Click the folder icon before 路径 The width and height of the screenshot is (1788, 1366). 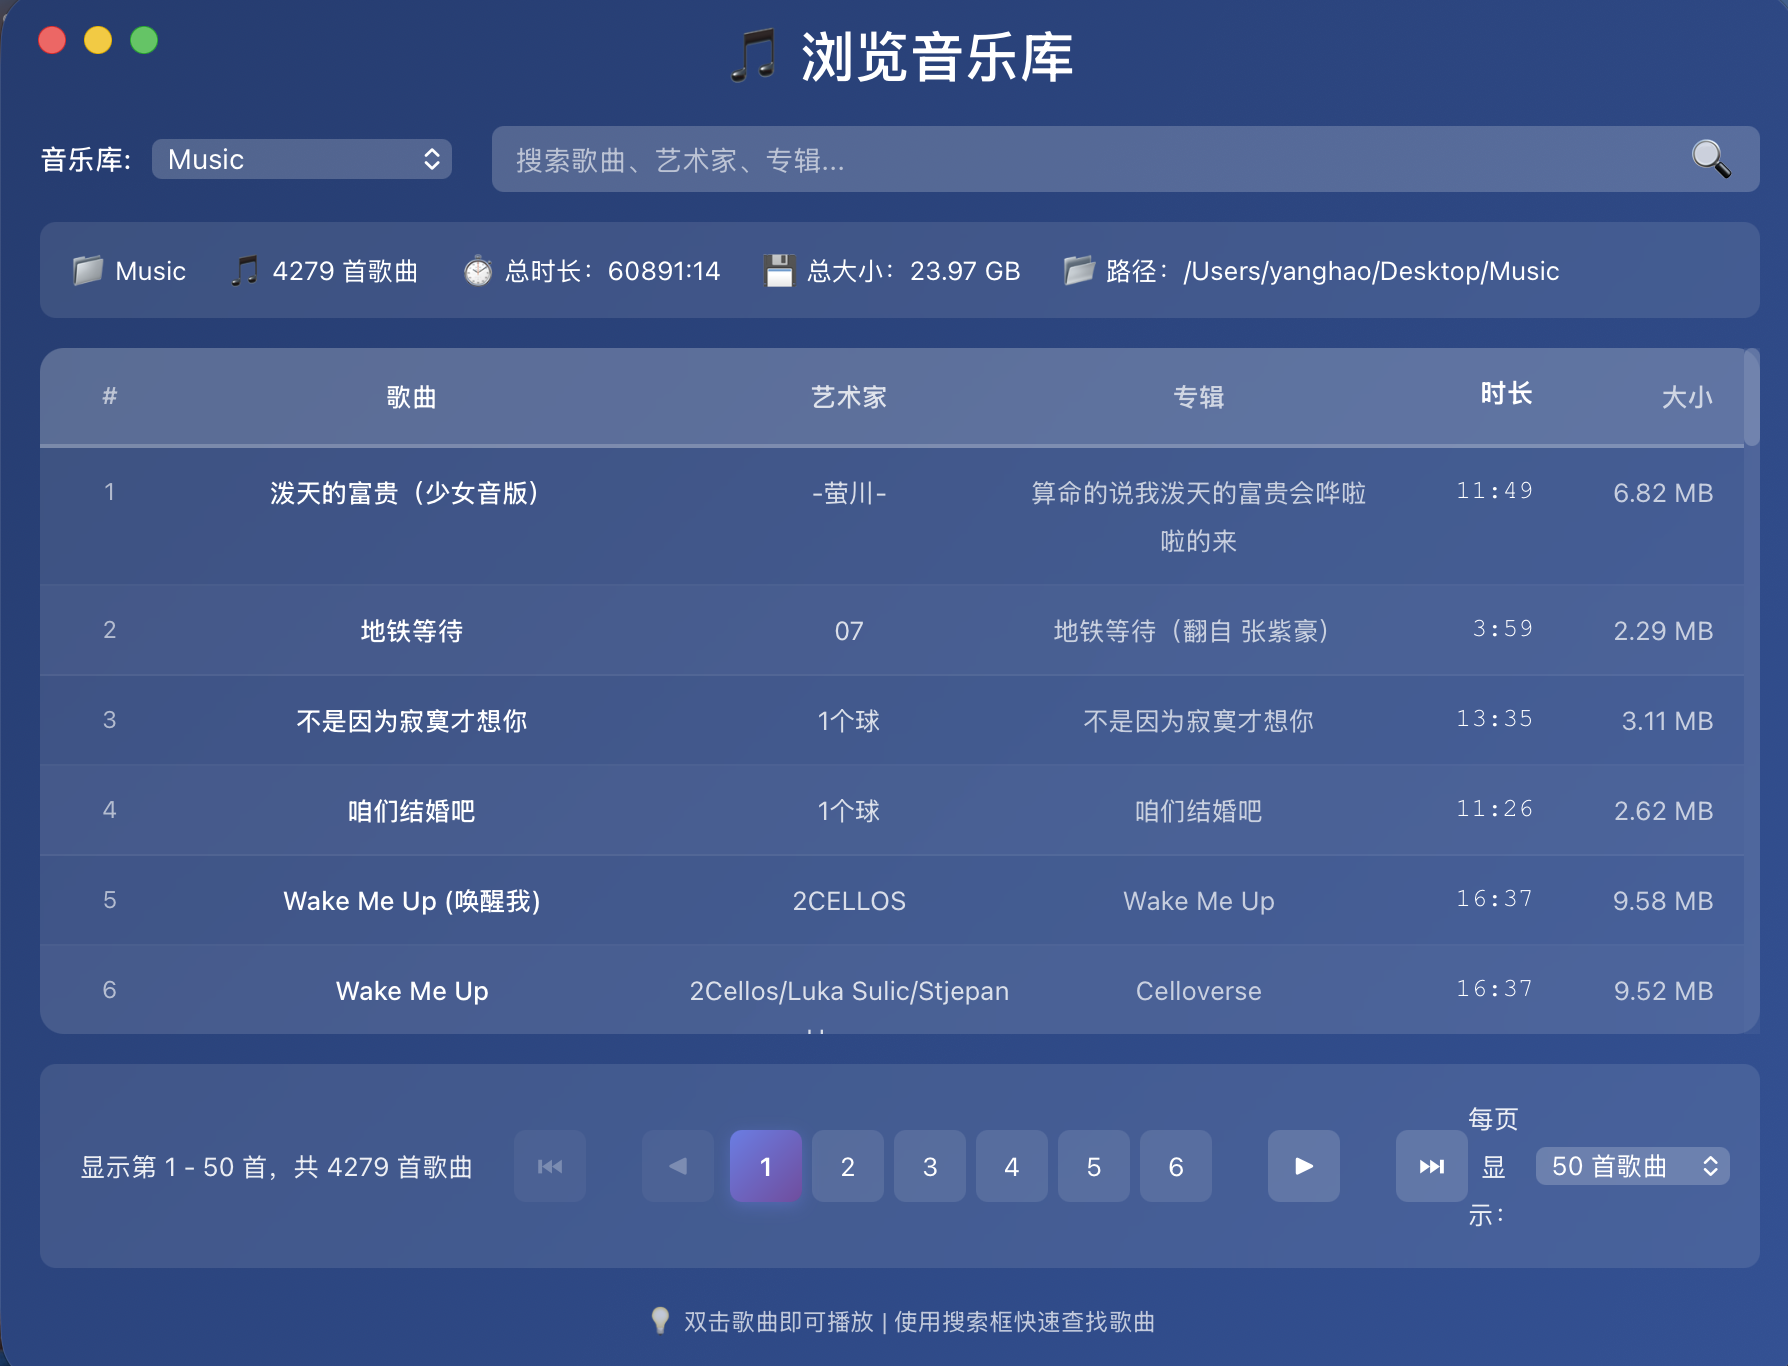coord(1080,270)
